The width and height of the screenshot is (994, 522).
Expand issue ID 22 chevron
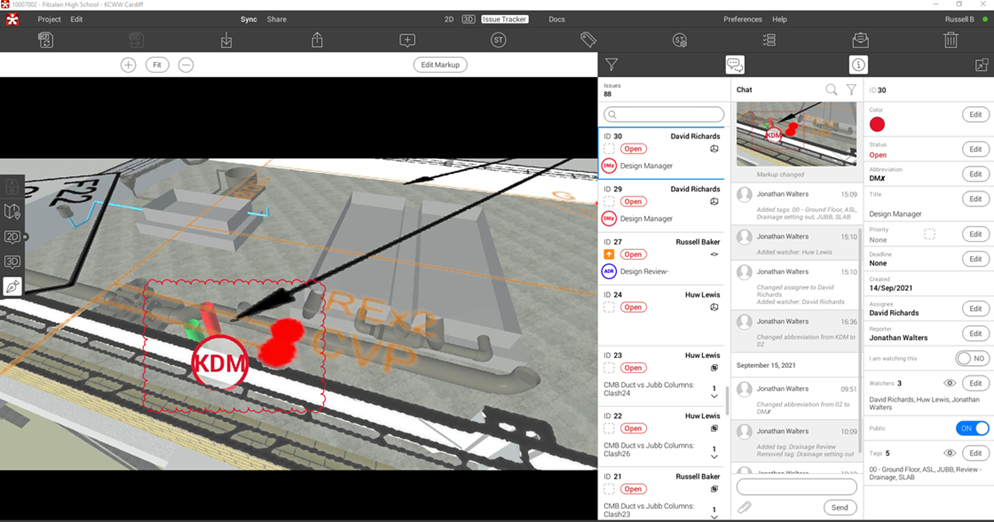click(x=714, y=457)
